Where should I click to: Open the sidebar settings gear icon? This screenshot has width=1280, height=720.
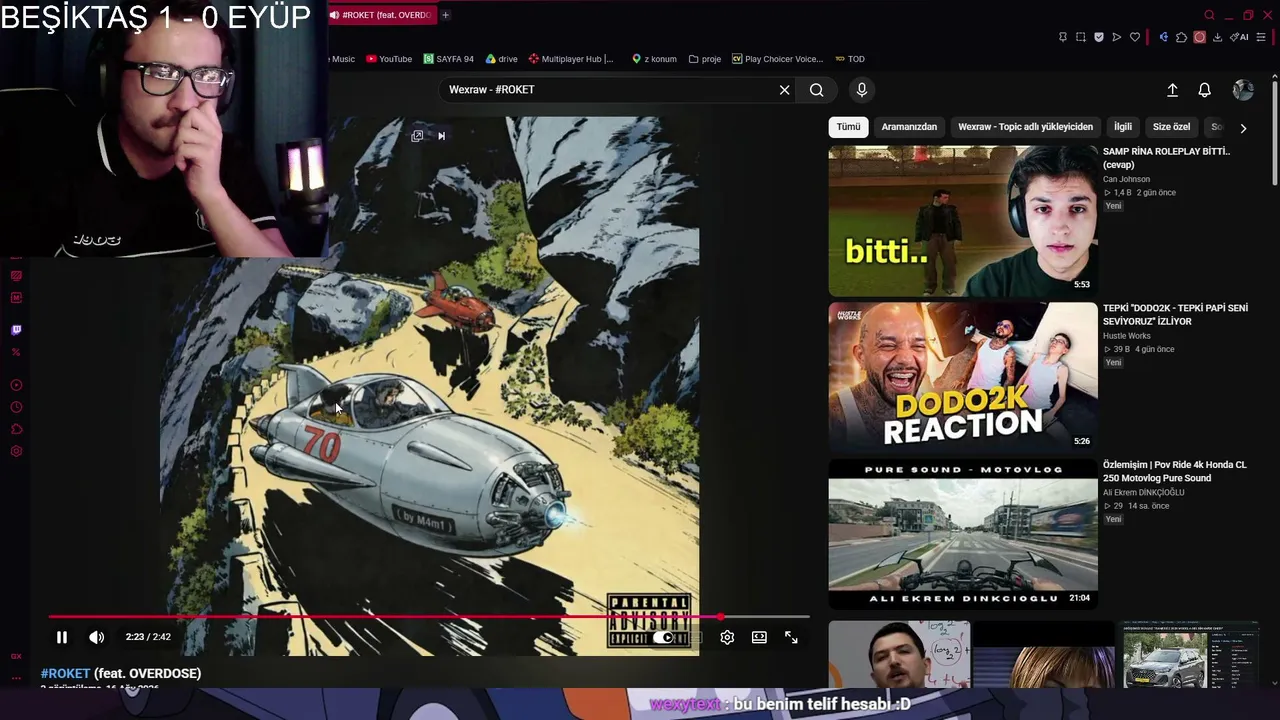click(x=16, y=451)
